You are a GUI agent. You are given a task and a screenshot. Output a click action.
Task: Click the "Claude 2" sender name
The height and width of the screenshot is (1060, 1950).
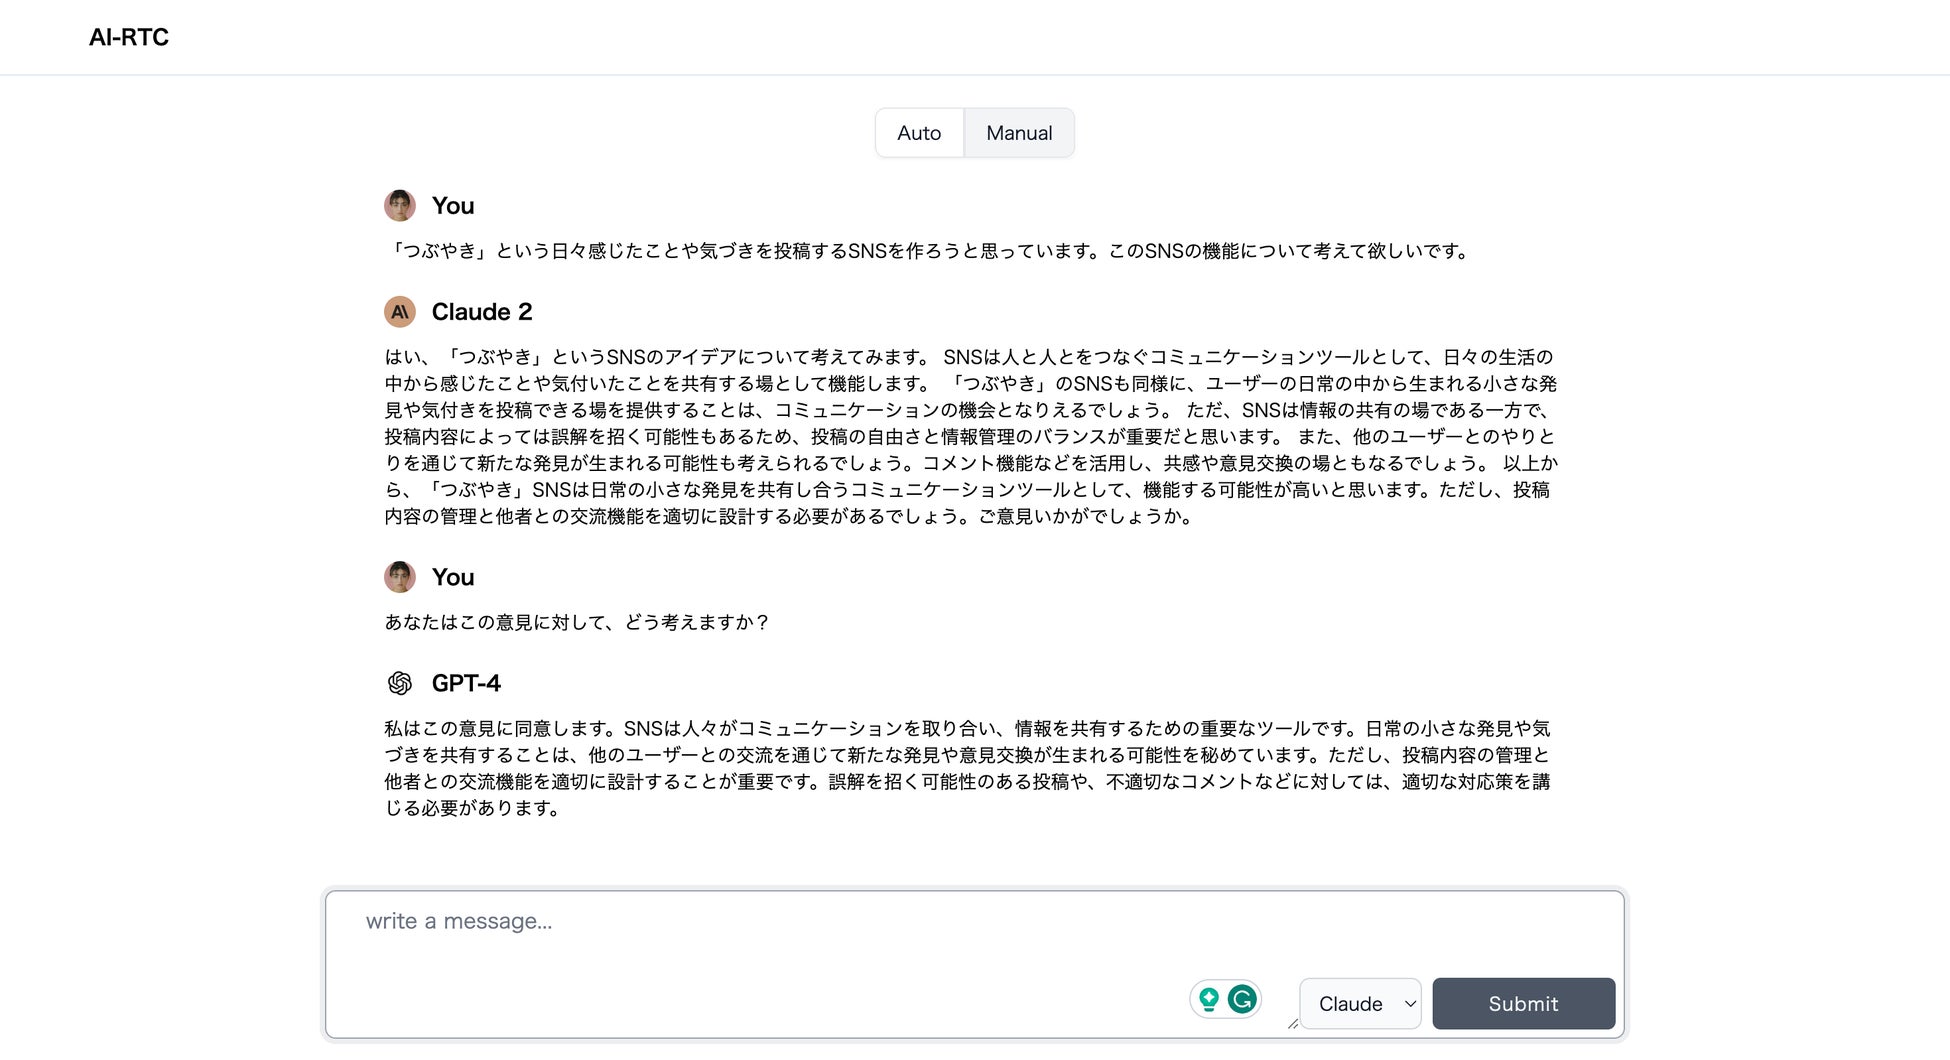pos(482,312)
